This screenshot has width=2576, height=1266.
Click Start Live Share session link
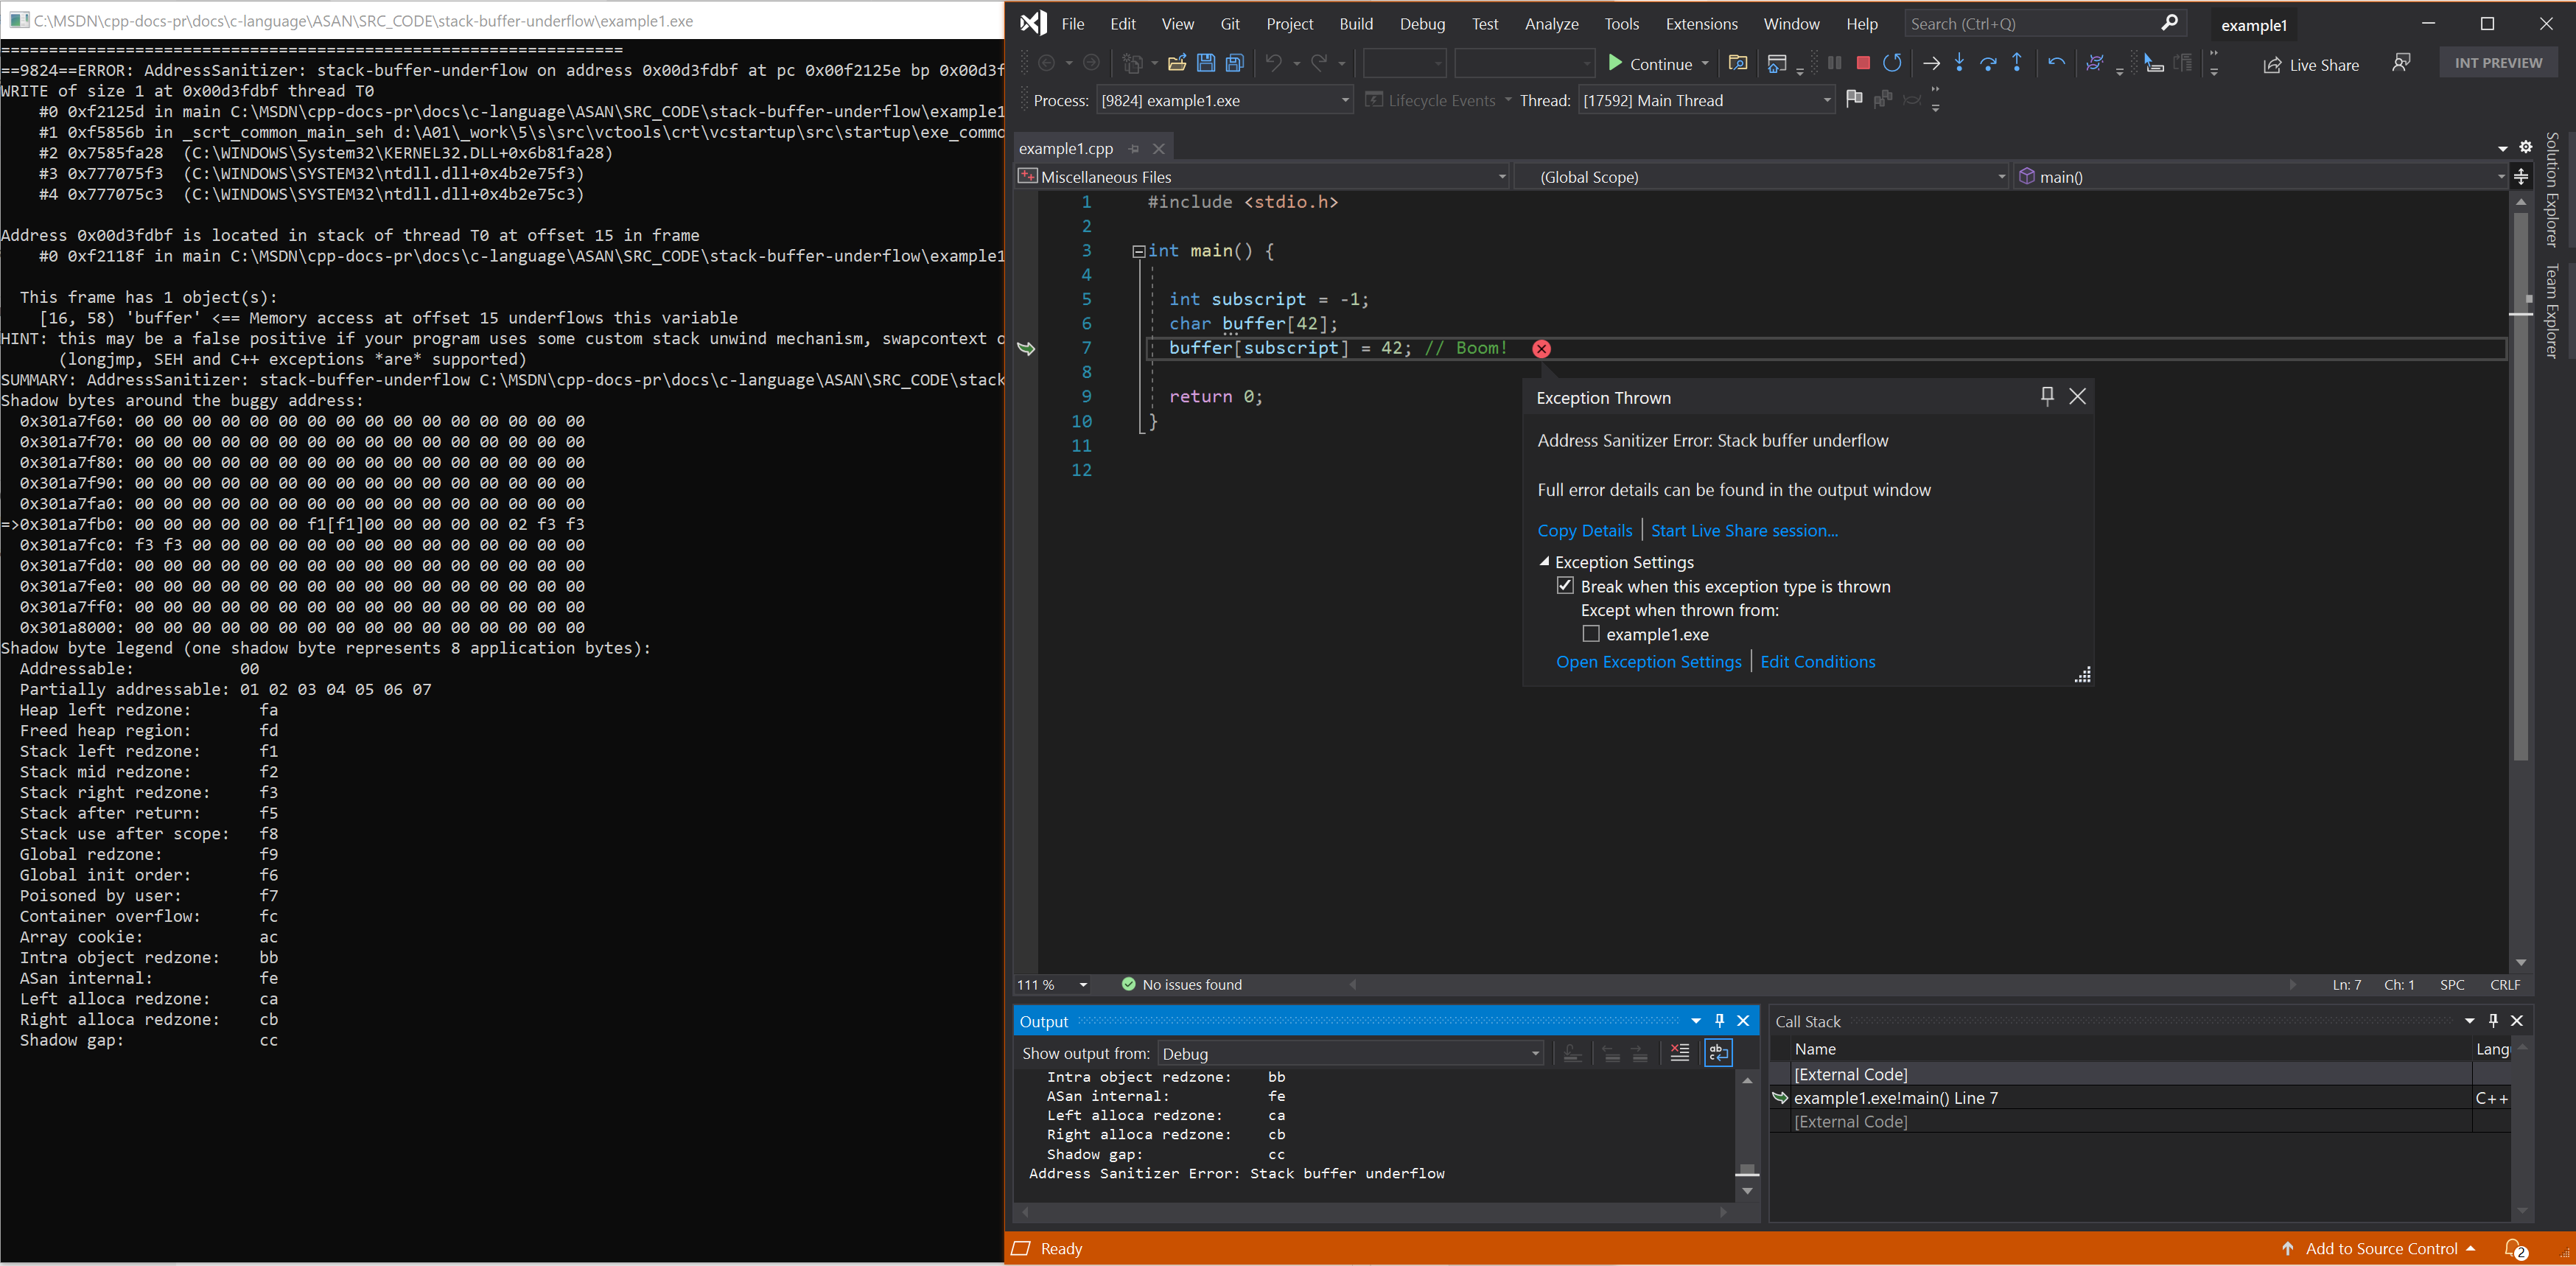tap(1743, 529)
